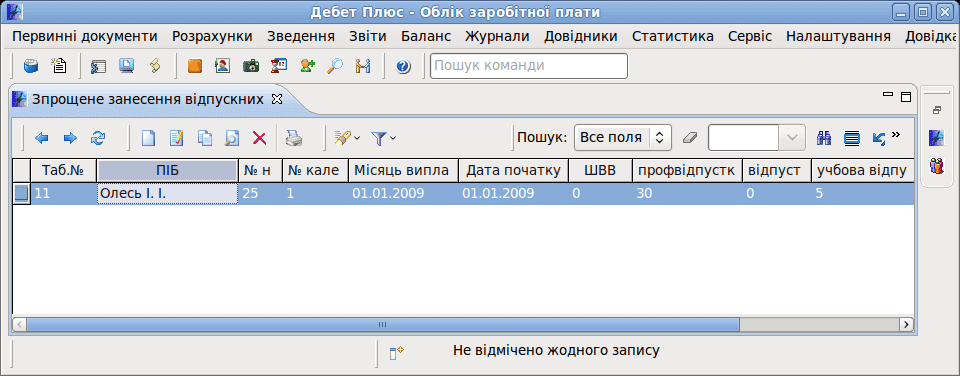Click the list form icon with blue dots
The image size is (960, 376).
click(98, 66)
